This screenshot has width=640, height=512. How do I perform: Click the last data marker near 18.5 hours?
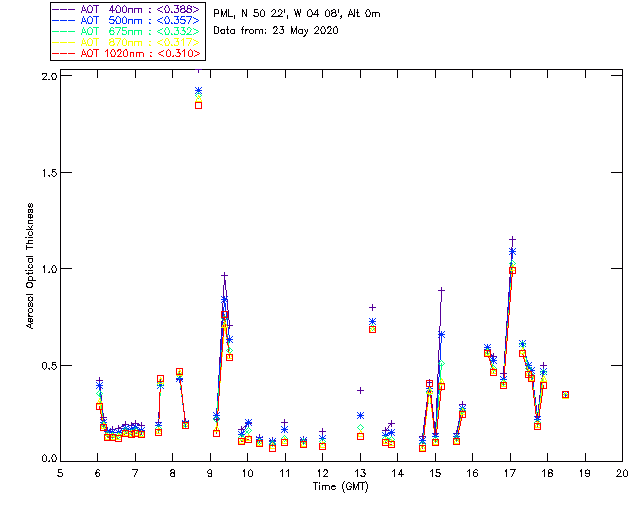tap(565, 395)
